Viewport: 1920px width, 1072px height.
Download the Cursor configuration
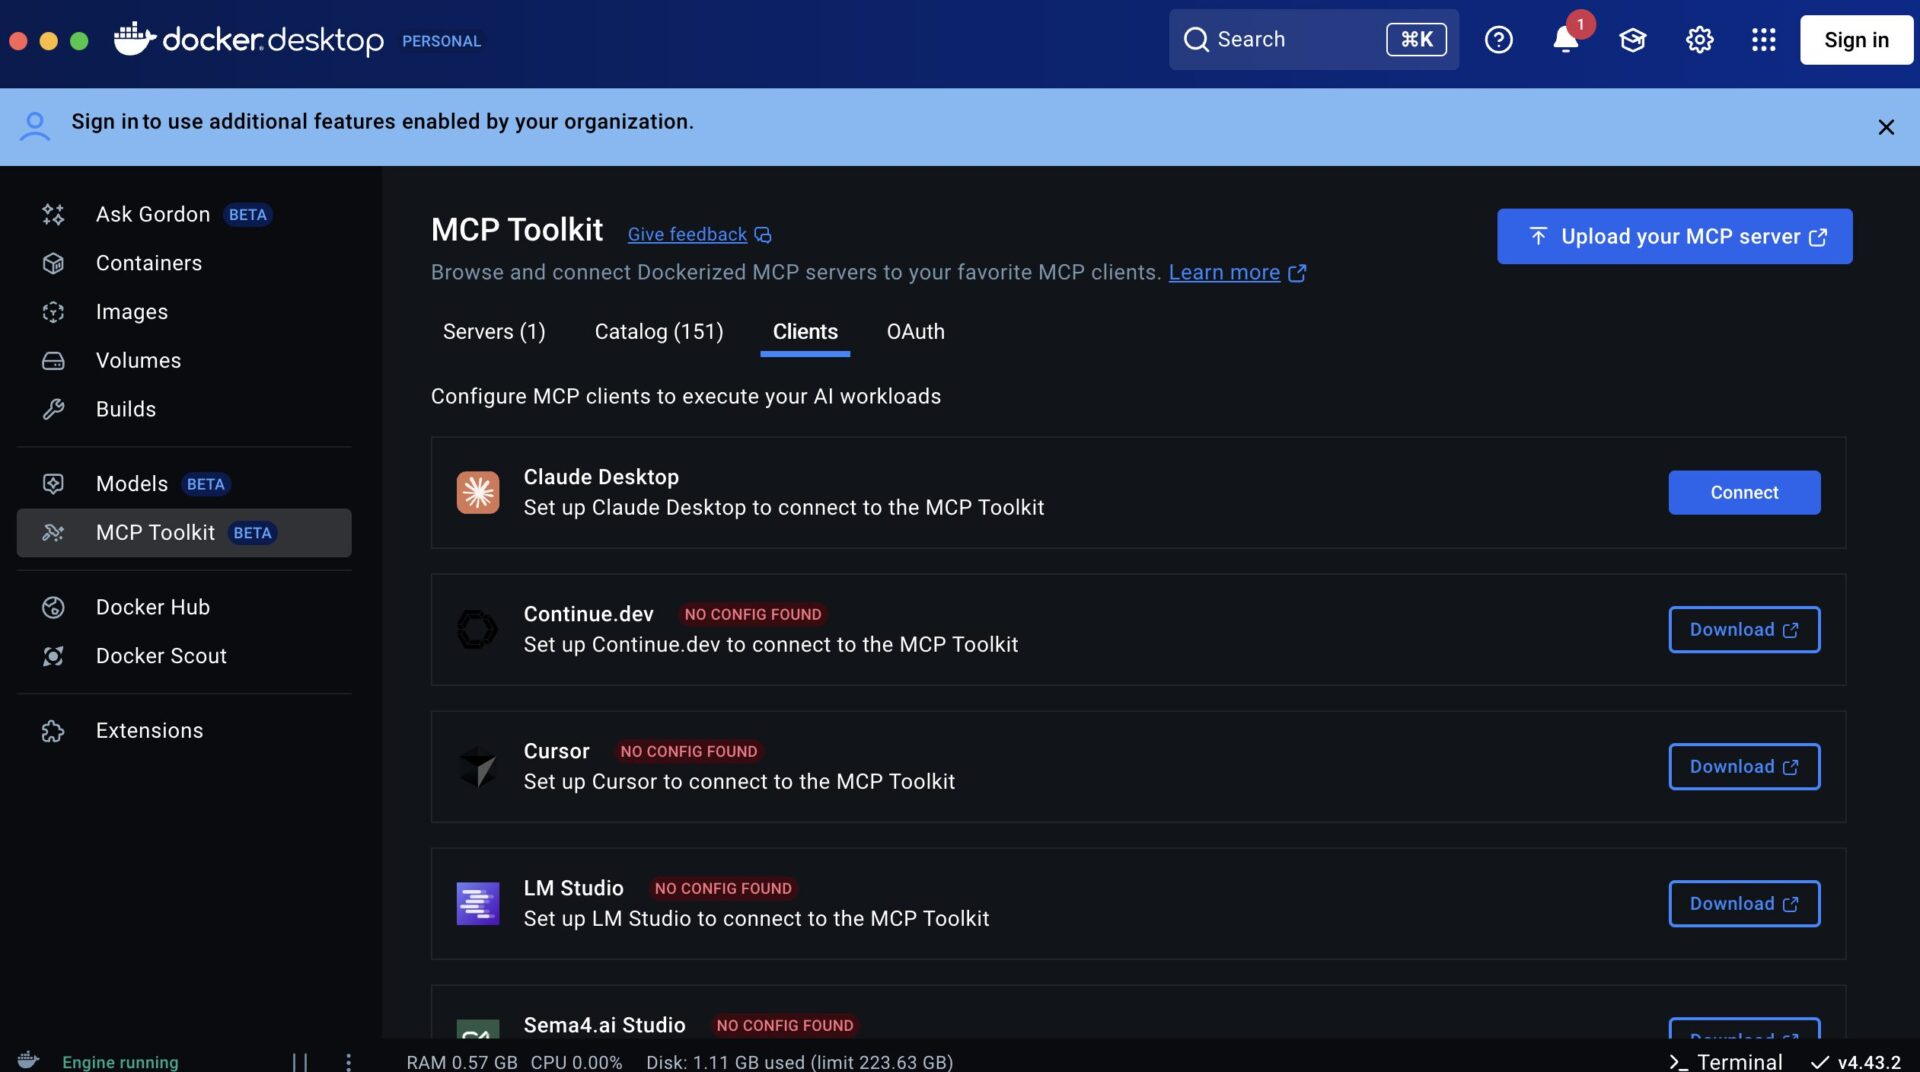pyautogui.click(x=1743, y=766)
